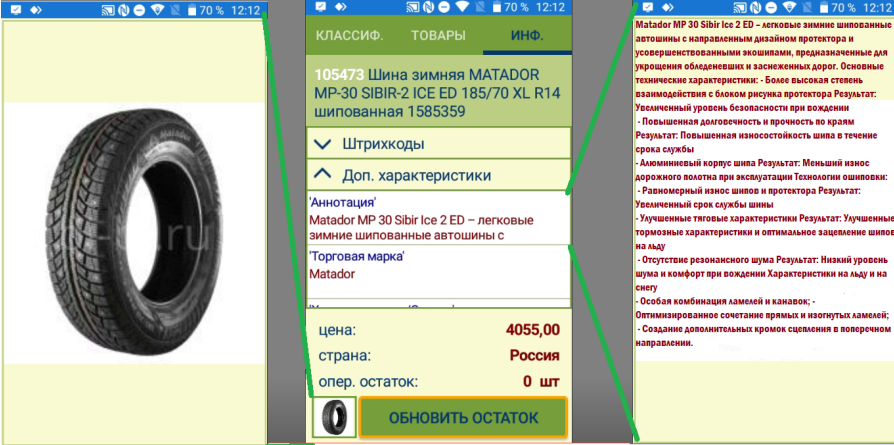Tap the notification check icon in the image screen status bar
The image size is (894, 445).
click(15, 10)
